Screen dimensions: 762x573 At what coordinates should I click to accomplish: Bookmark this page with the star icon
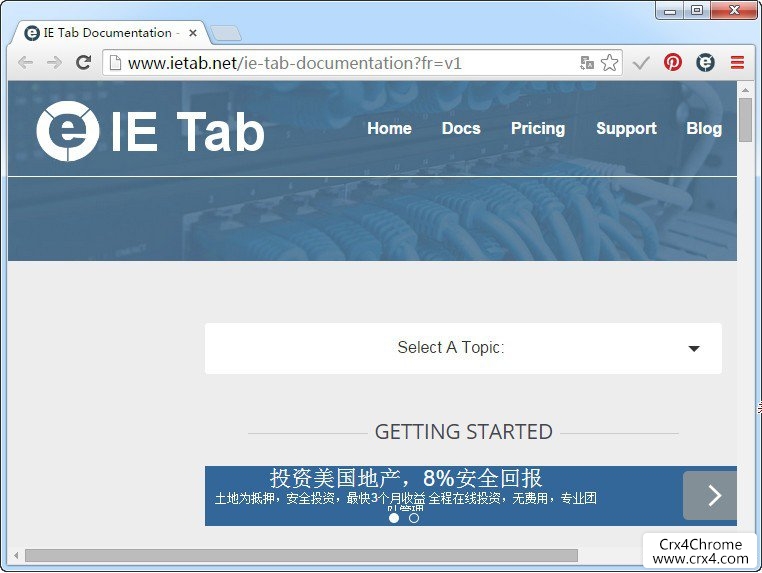click(x=609, y=63)
